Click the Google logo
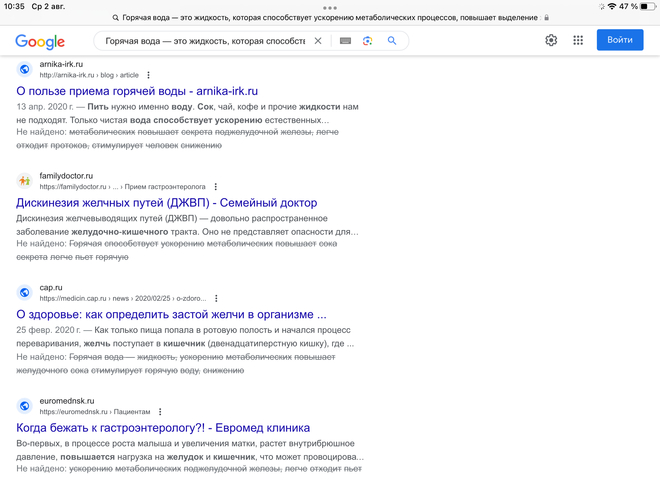 coord(40,41)
